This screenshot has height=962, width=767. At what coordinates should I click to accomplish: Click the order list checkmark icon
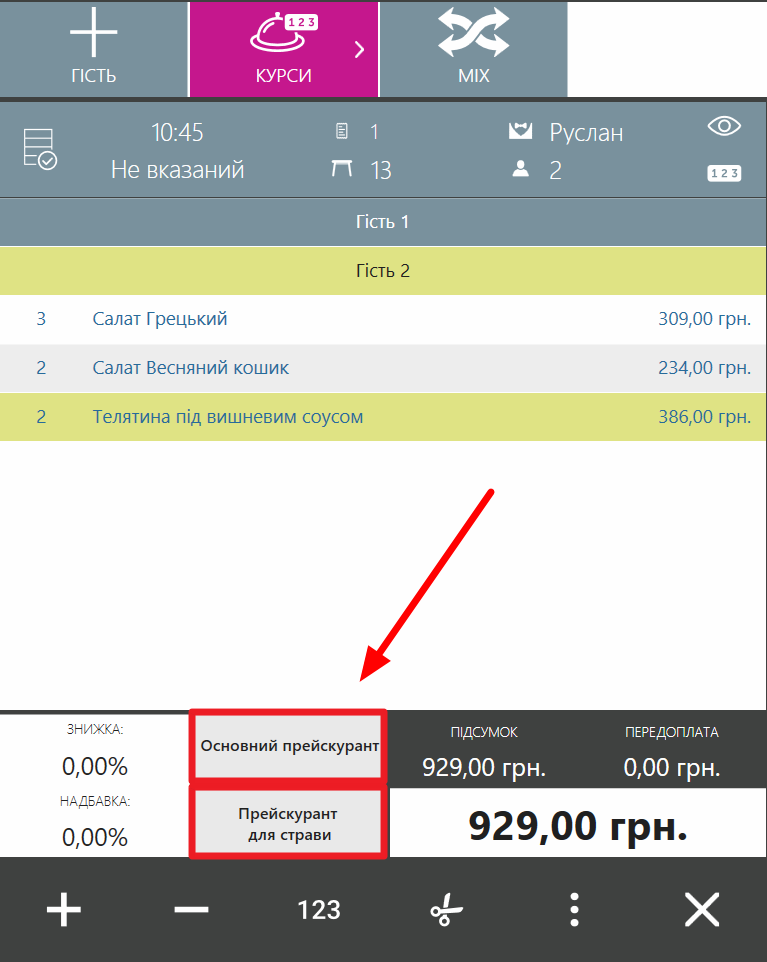(x=40, y=149)
